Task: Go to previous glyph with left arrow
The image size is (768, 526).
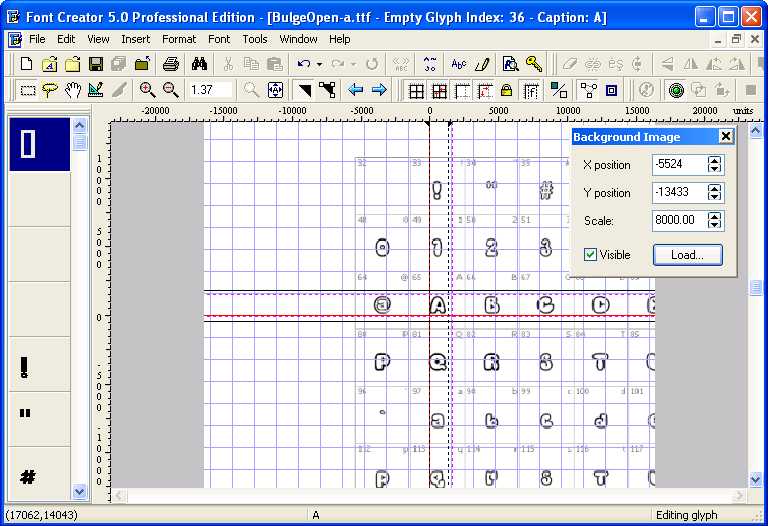Action: (x=356, y=90)
